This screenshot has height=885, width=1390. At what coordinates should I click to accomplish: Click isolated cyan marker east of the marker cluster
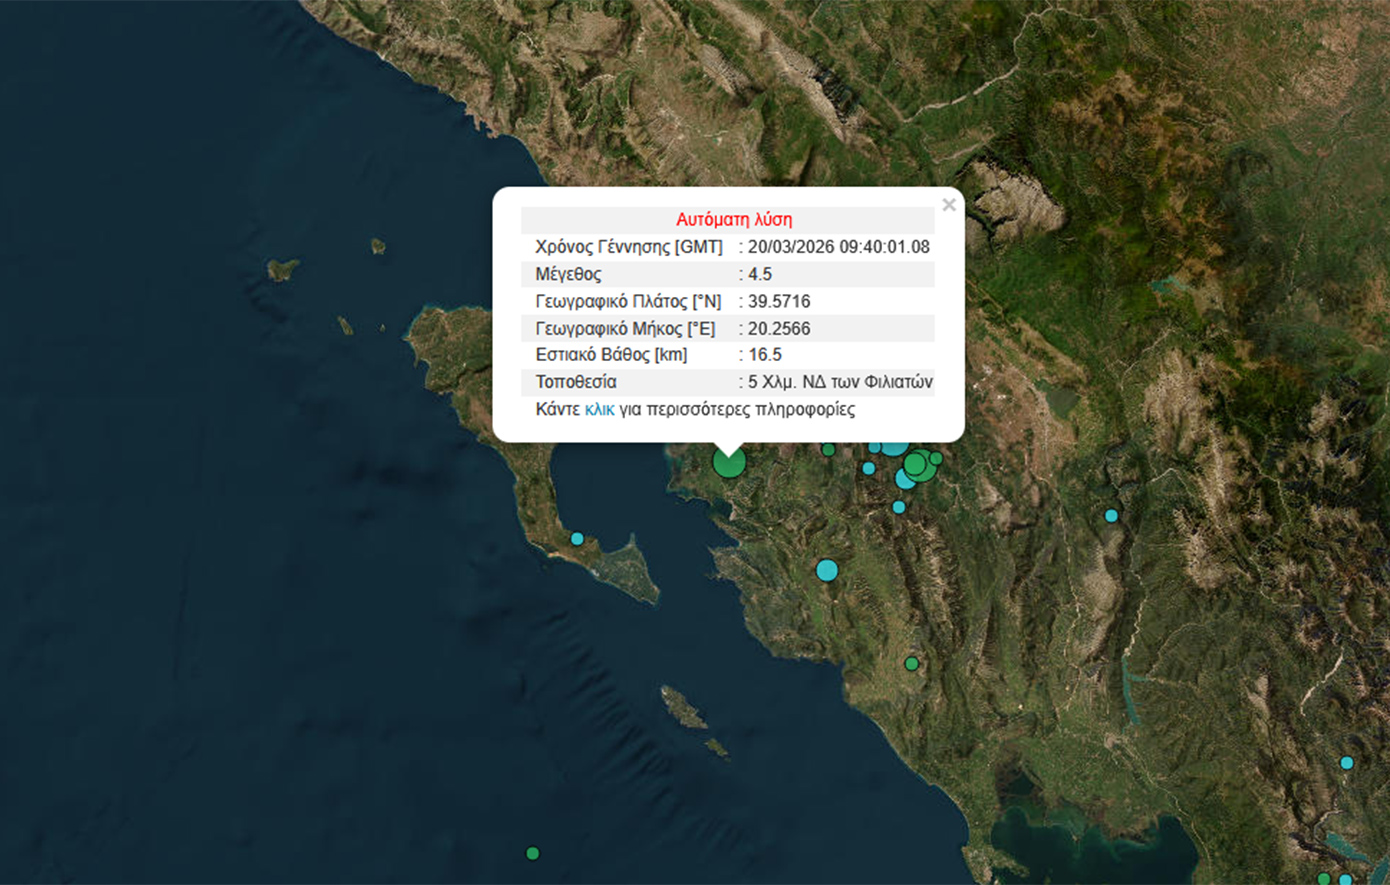coord(1111,516)
